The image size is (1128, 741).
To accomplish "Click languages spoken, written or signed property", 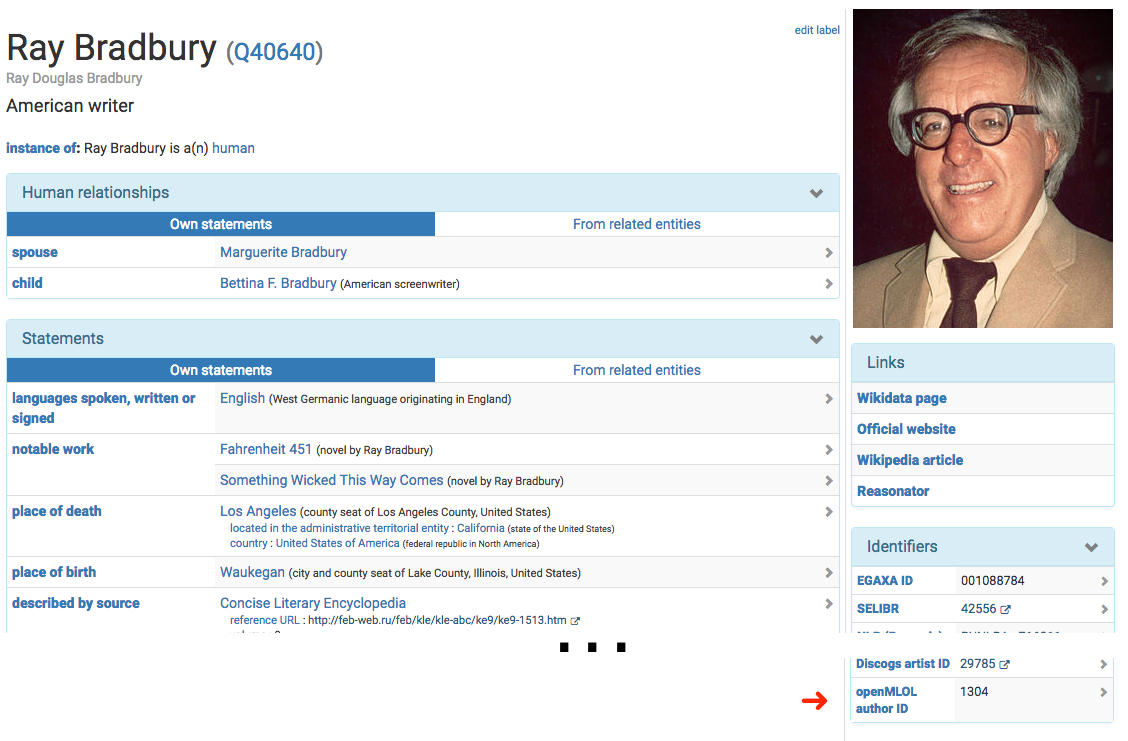I will point(104,408).
